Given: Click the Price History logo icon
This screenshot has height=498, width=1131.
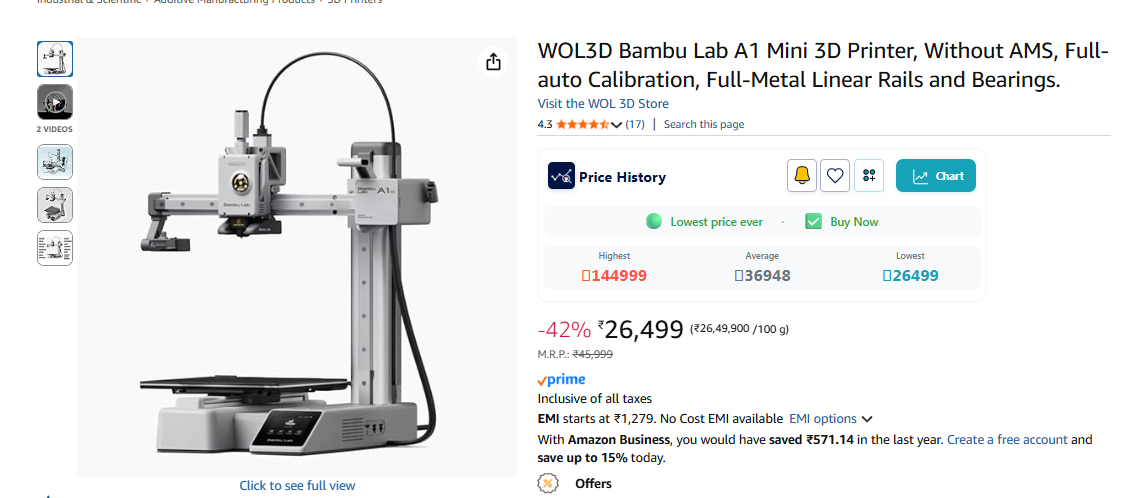Looking at the screenshot, I should pyautogui.click(x=561, y=176).
